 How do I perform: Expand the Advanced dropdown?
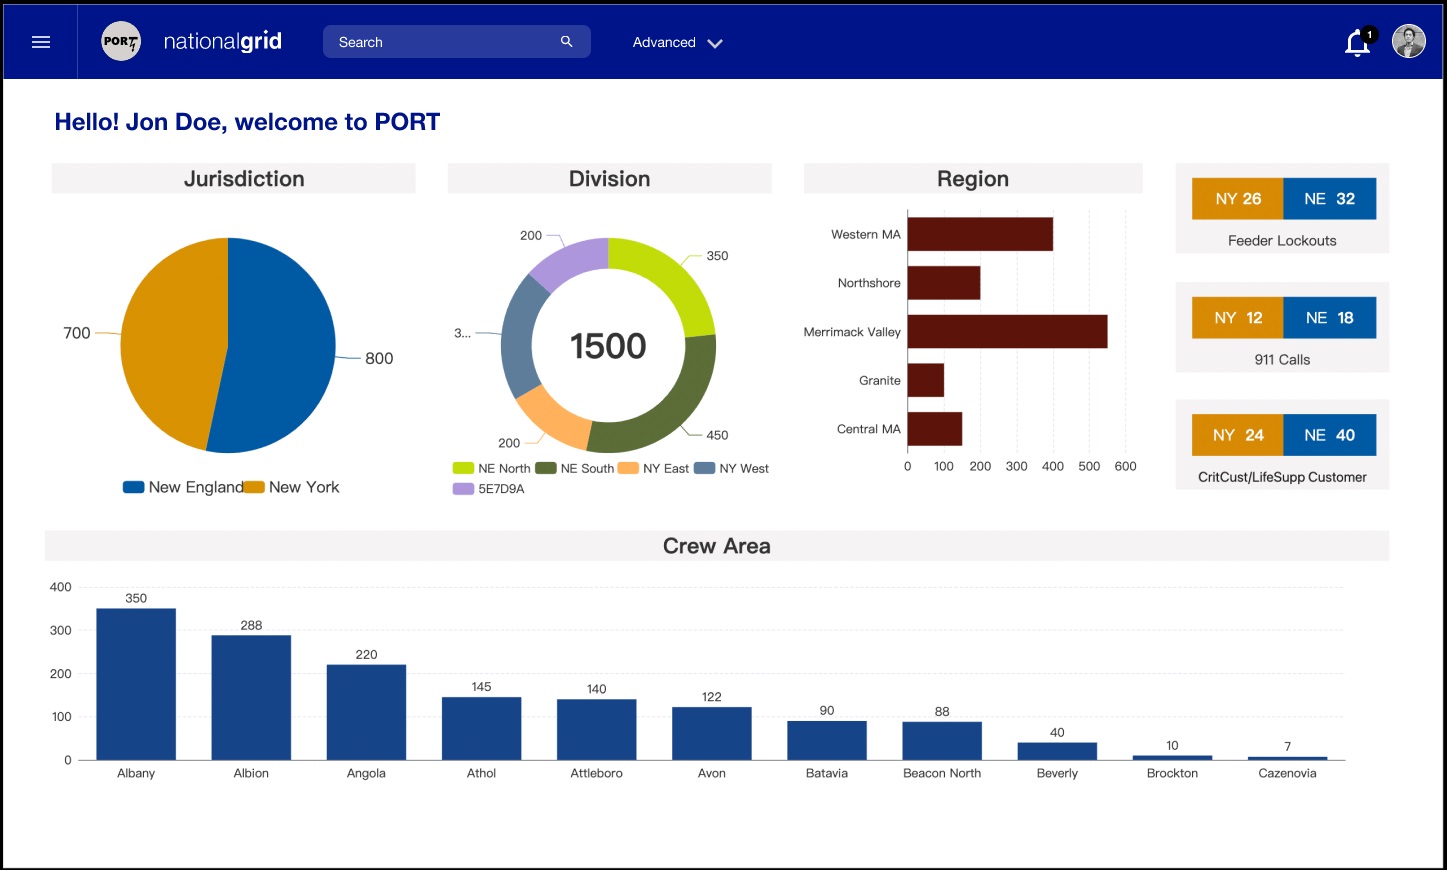[677, 43]
